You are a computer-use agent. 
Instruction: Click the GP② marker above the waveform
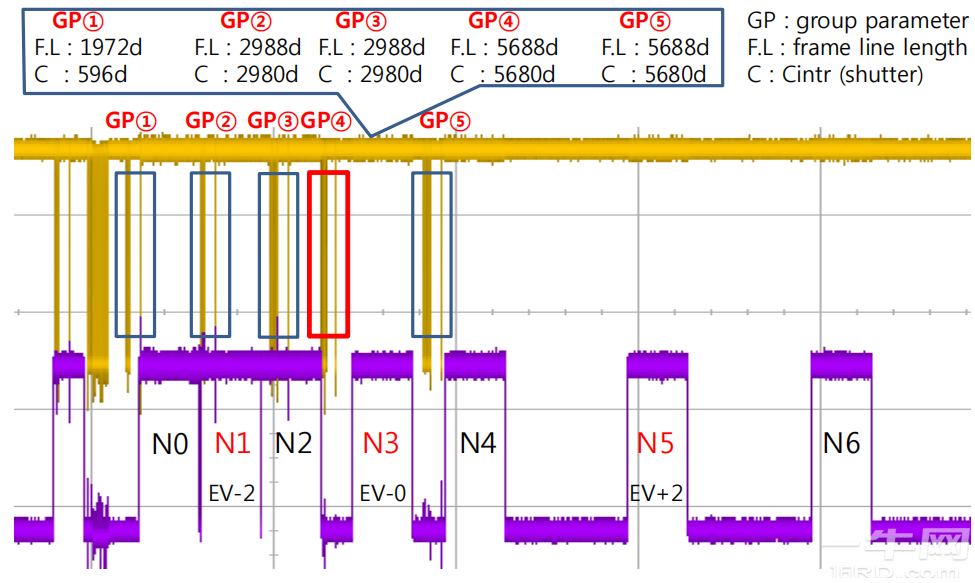pyautogui.click(x=211, y=121)
